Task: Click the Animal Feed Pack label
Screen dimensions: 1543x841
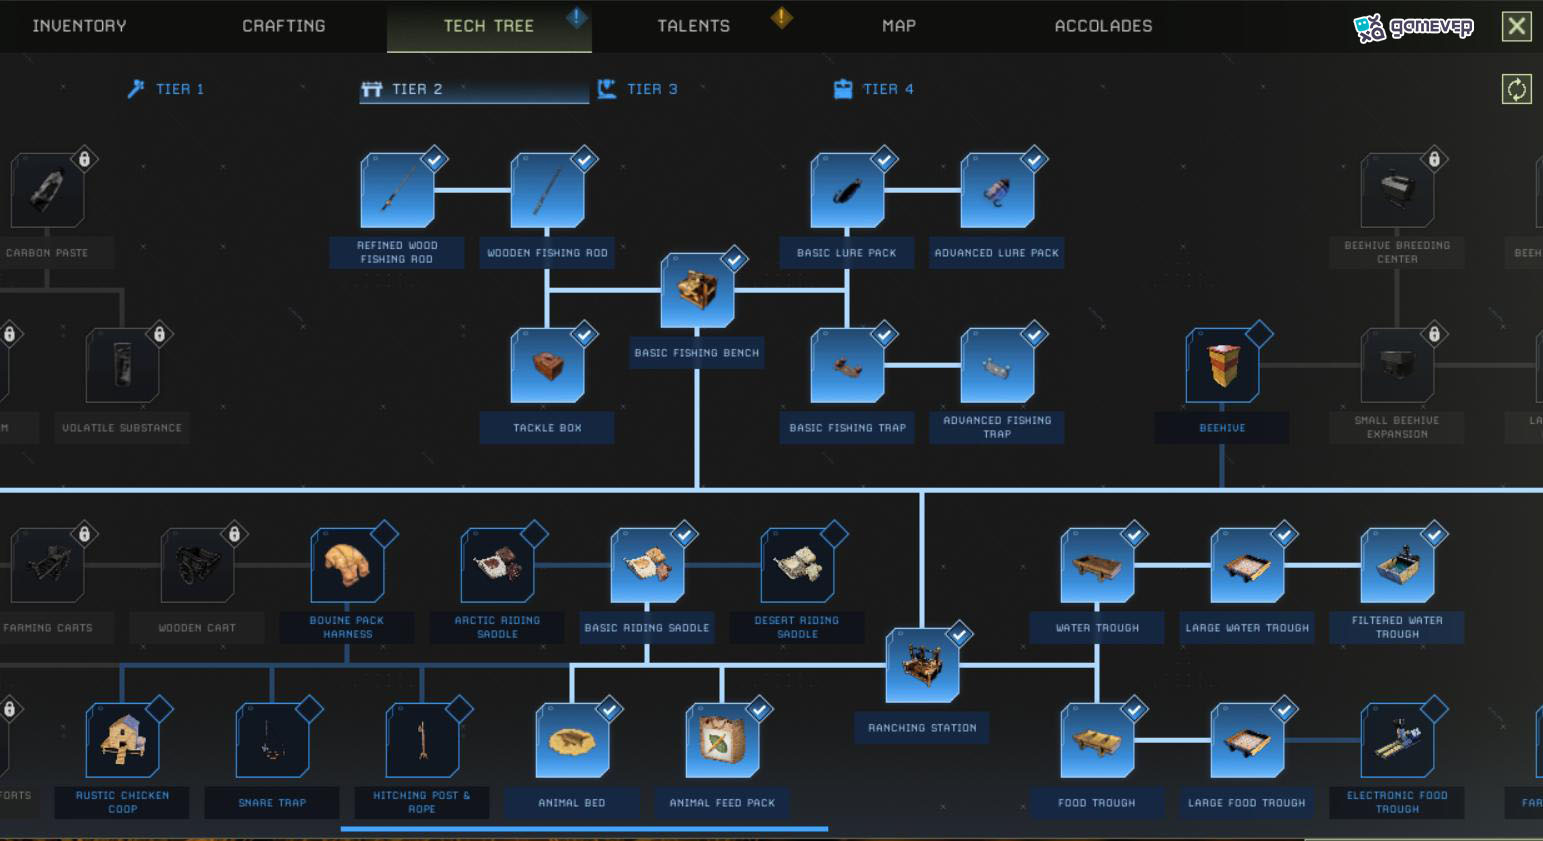Action: click(722, 803)
